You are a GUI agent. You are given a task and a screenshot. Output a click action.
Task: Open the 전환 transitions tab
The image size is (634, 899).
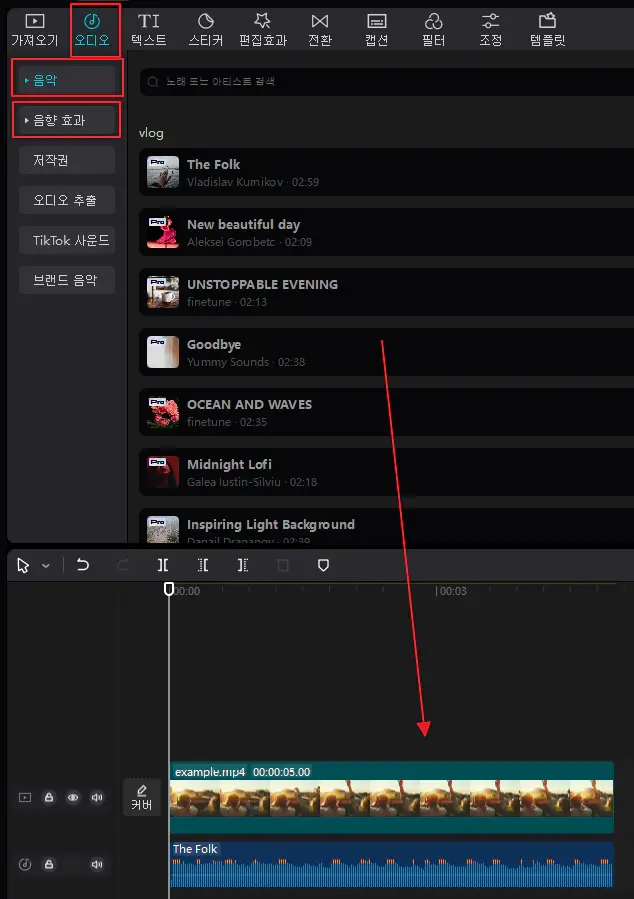point(319,30)
